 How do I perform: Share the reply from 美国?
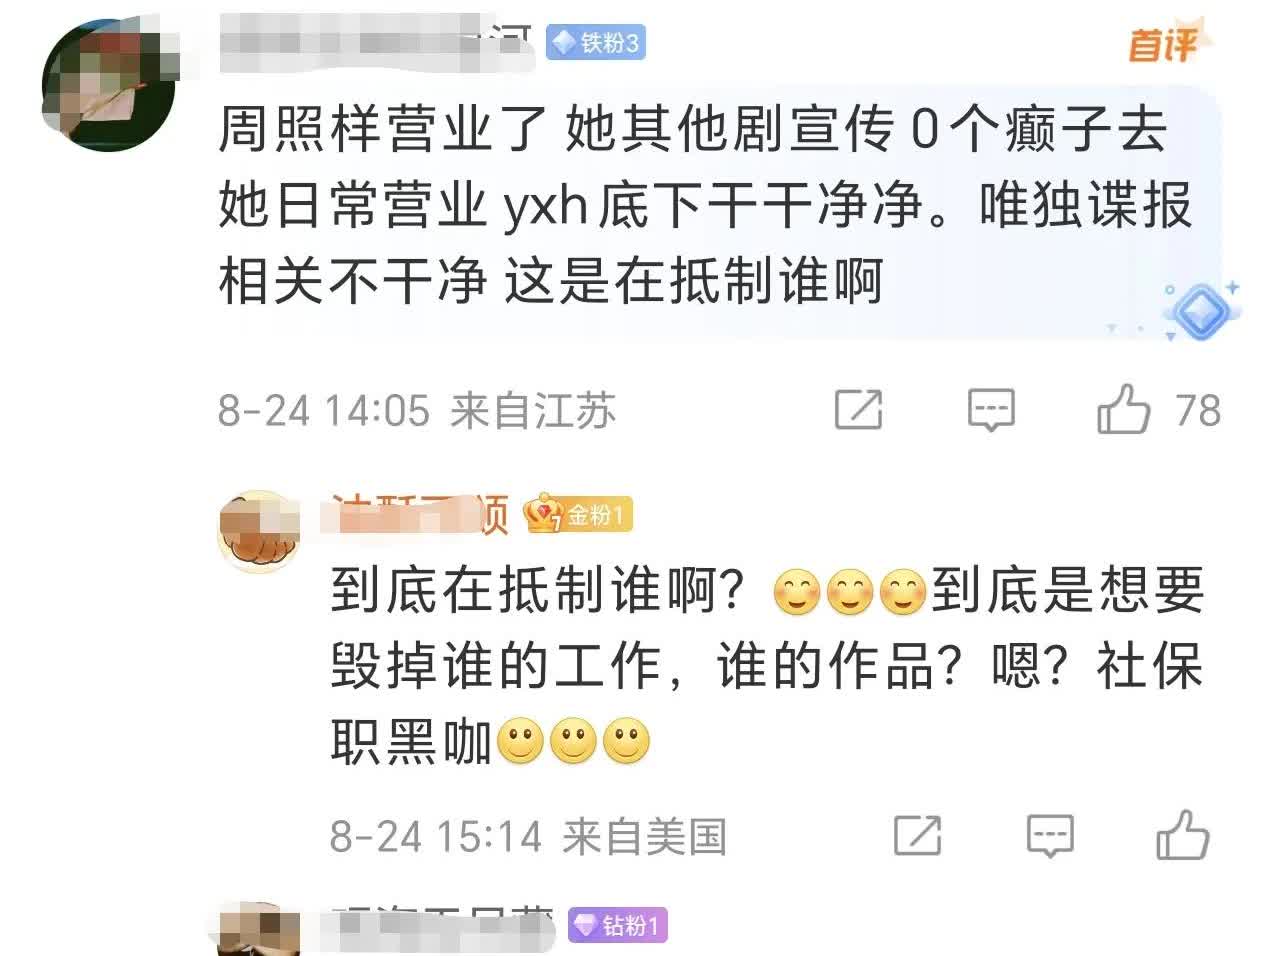[917, 836]
